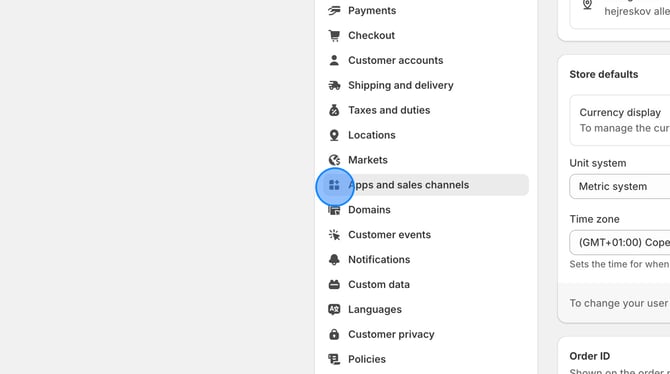The image size is (670, 374).
Task: Click the 'To change your user' note
Action: pyautogui.click(x=620, y=303)
